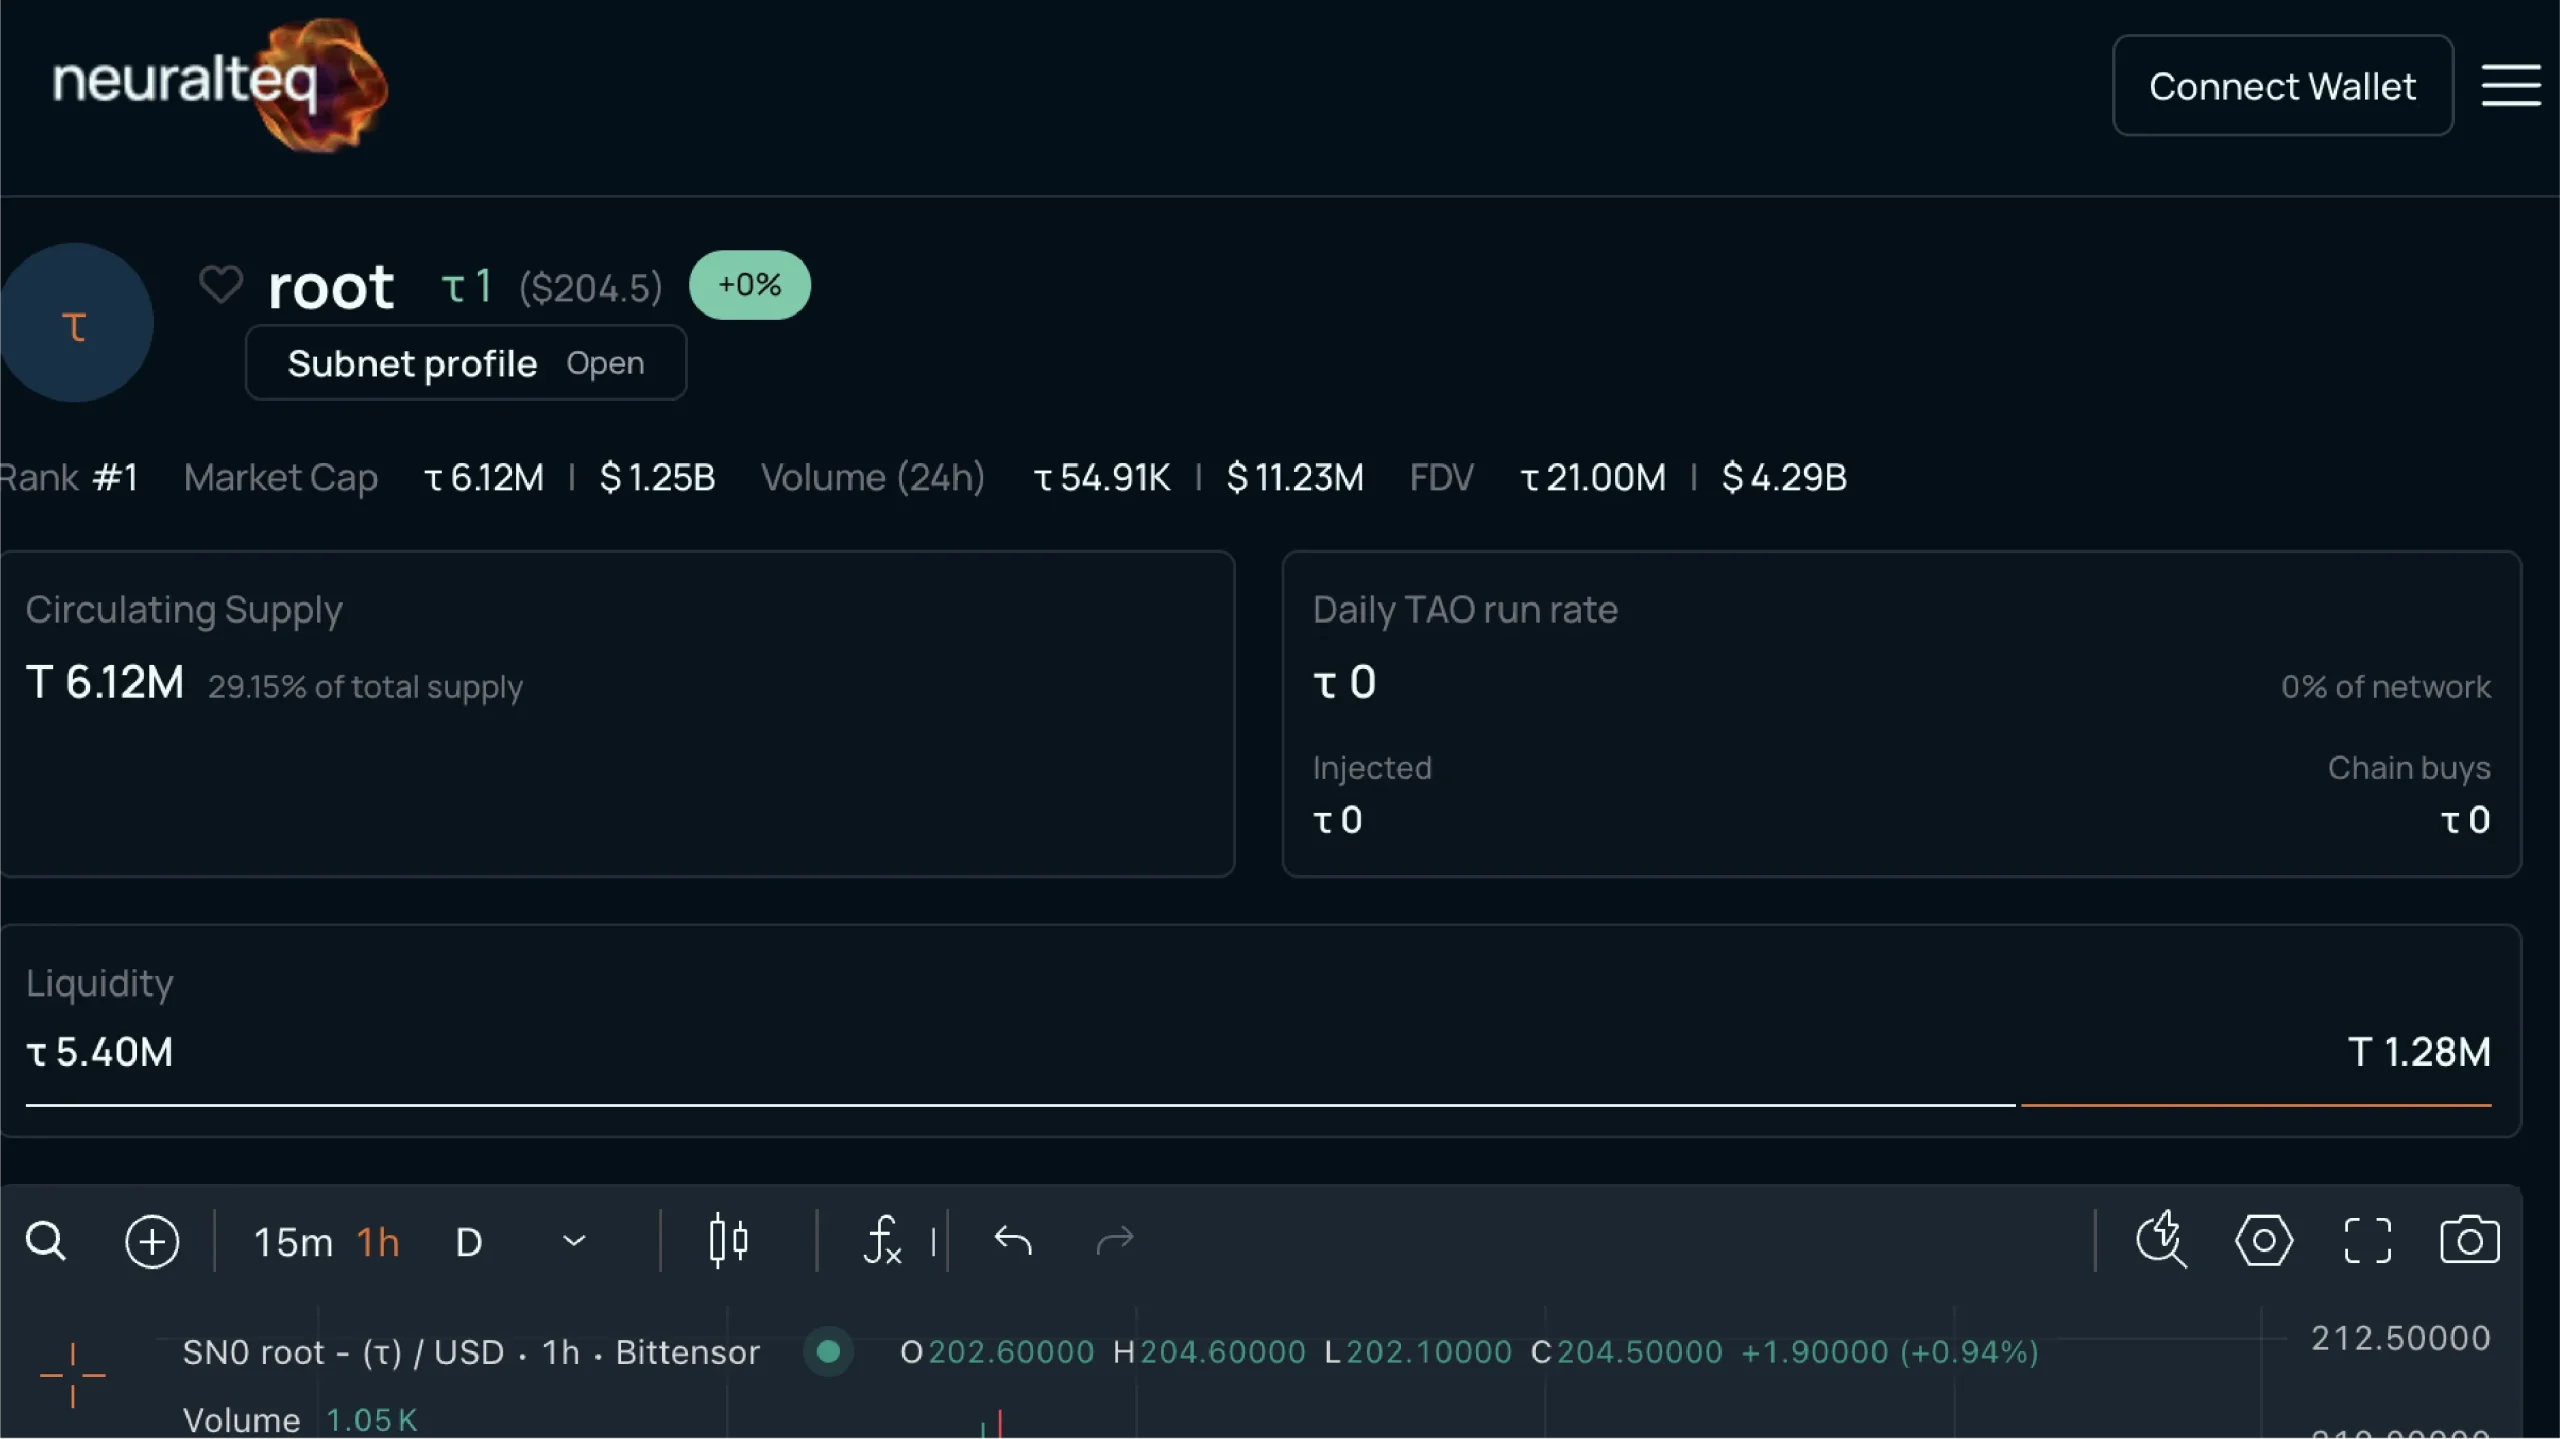Viewport: 2560px width, 1439px height.
Task: Click the orange segment of the Liquidity bar
Action: coord(2256,1104)
